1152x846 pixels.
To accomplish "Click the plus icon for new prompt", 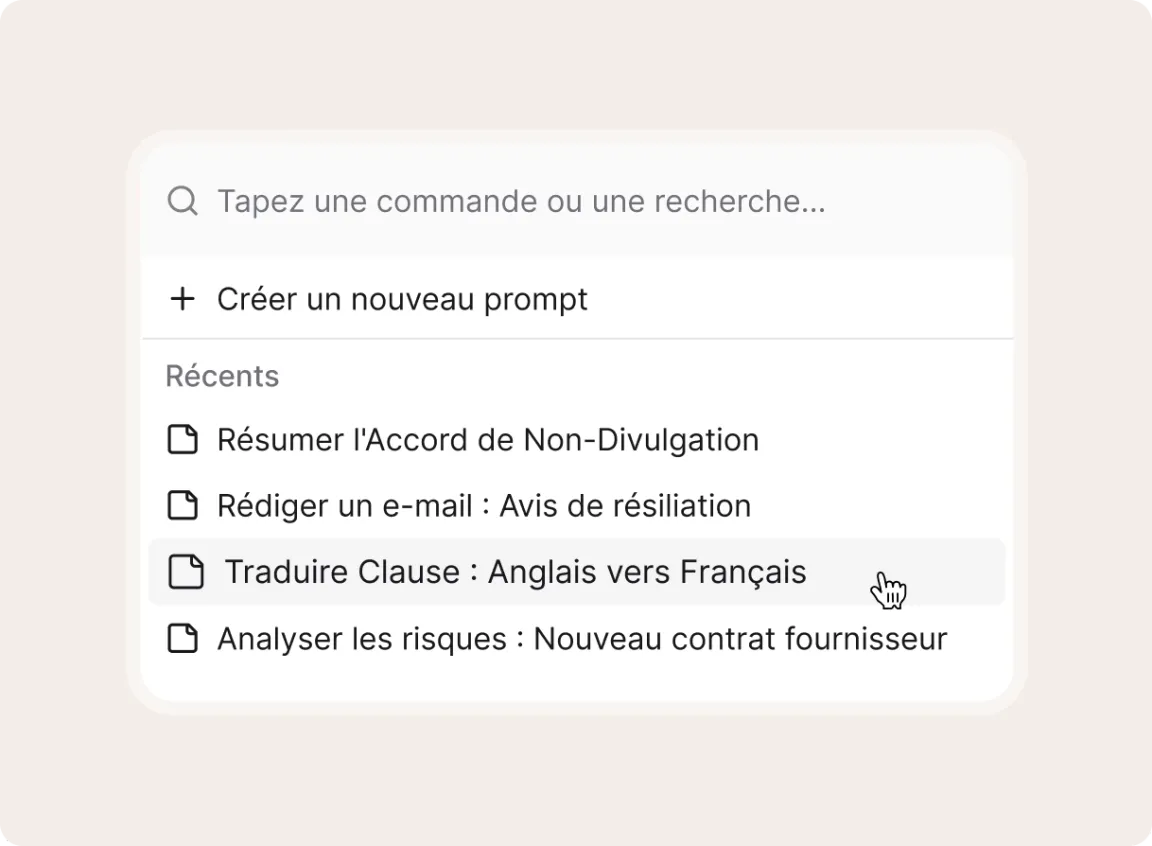I will 182,299.
